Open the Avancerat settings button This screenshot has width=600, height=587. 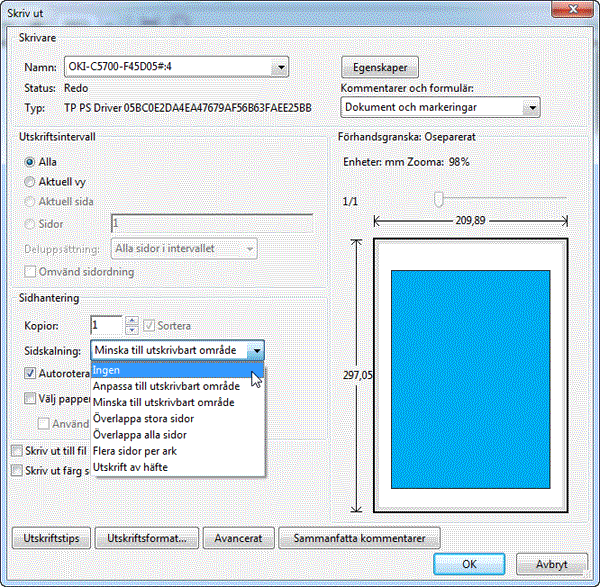point(238,538)
